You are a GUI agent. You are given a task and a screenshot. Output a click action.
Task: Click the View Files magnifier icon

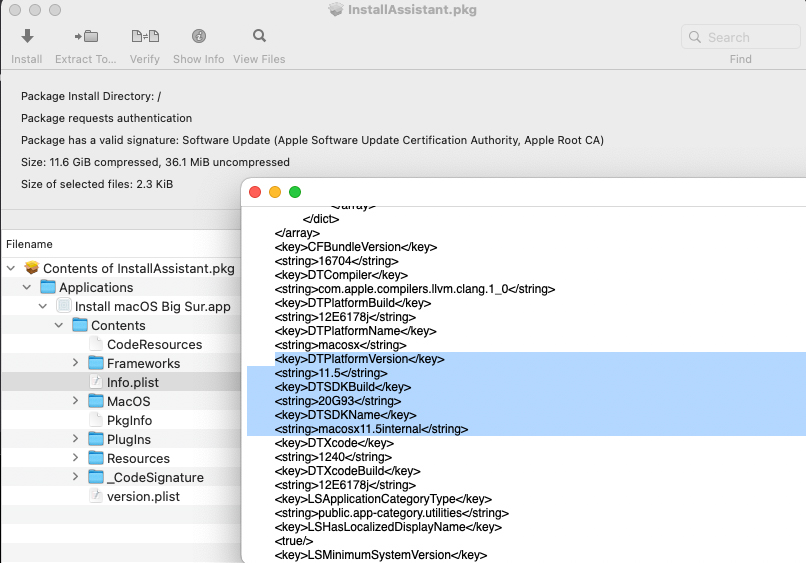click(259, 36)
